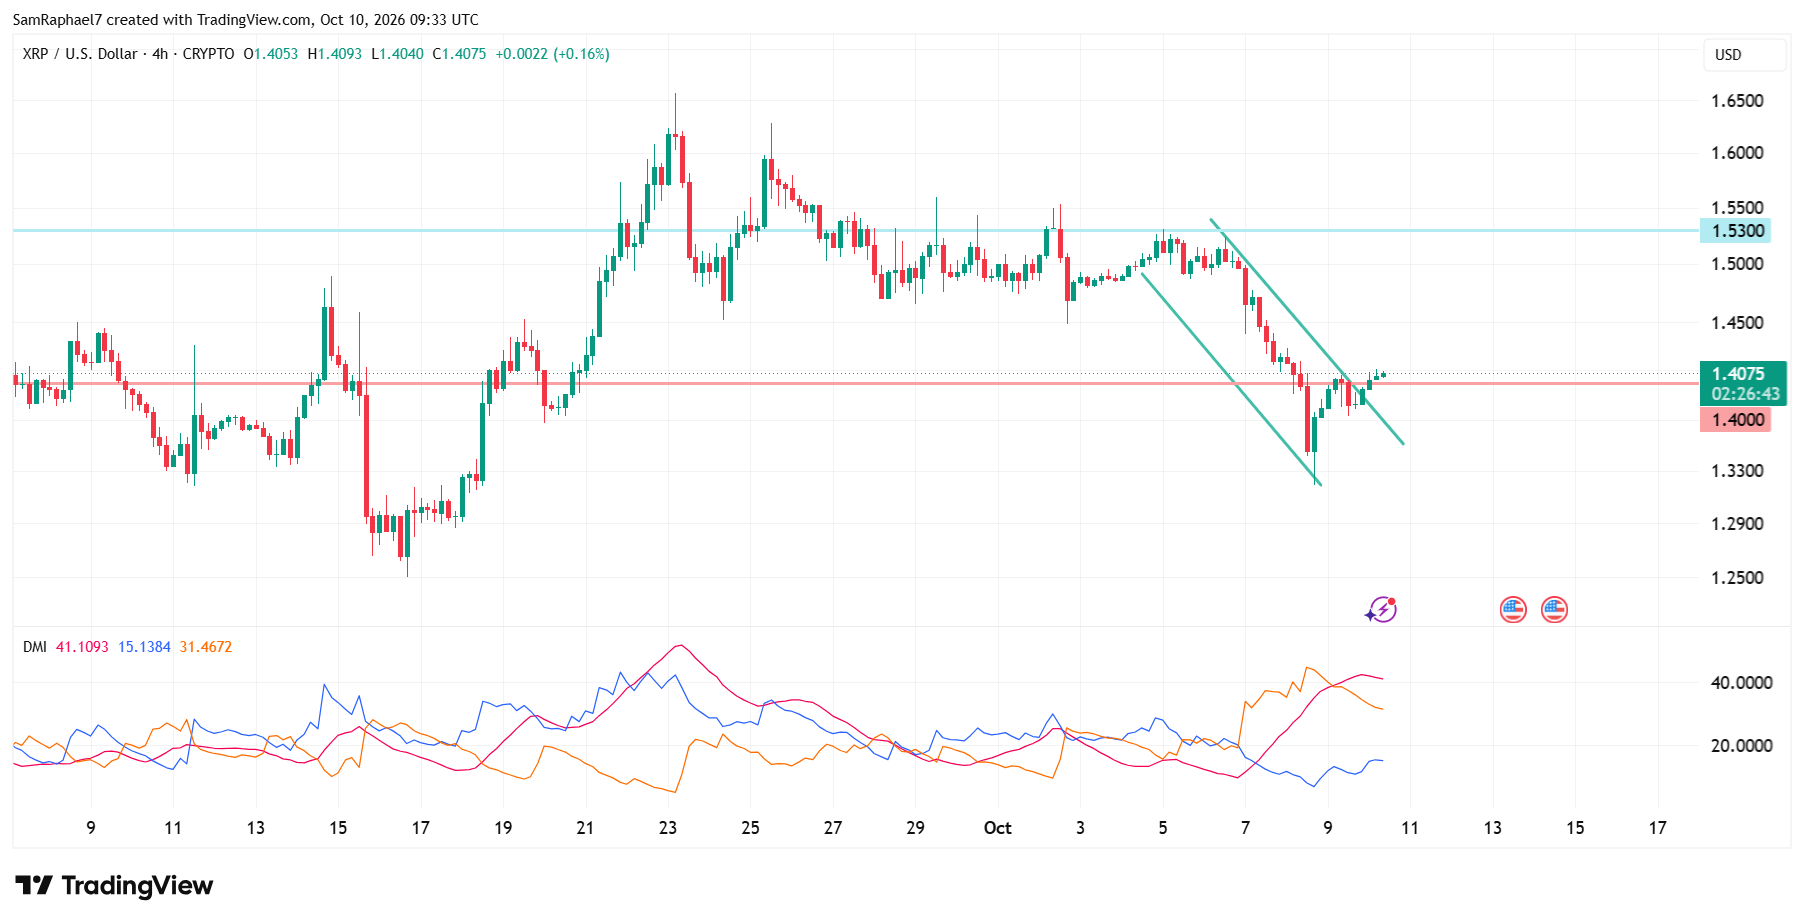Click the 21 date on time axis
The width and height of the screenshot is (1804, 923).
[585, 828]
